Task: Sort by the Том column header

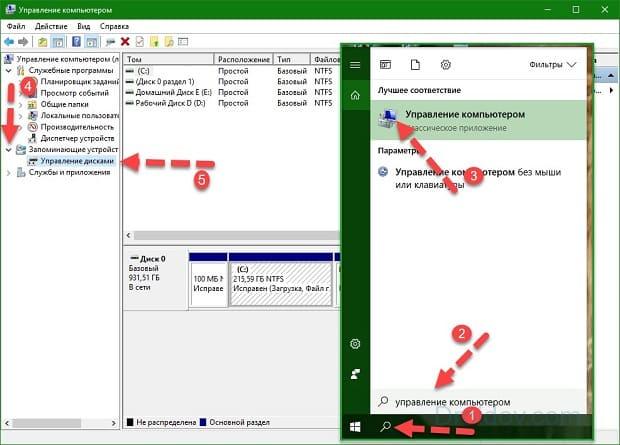Action: (x=169, y=59)
